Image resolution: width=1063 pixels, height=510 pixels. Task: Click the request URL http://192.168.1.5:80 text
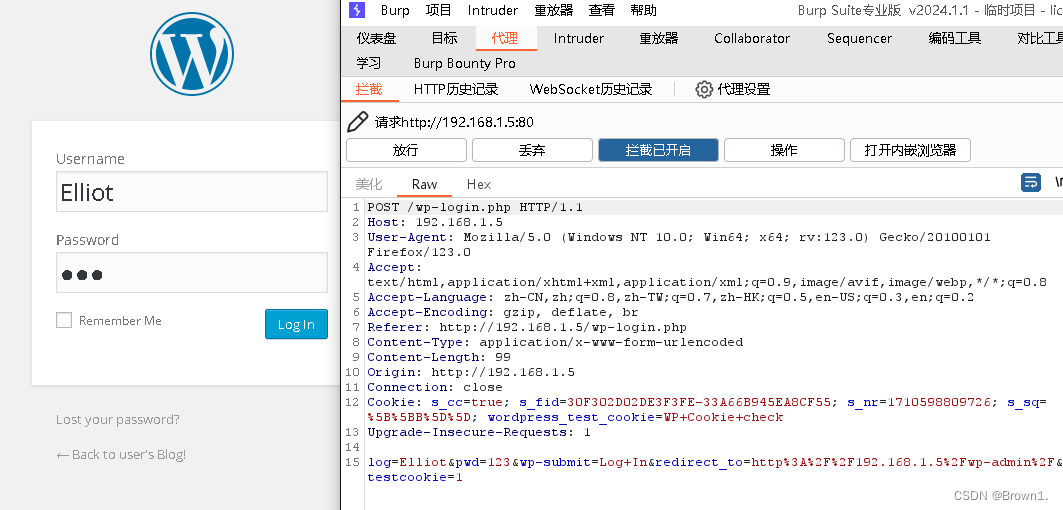467,122
